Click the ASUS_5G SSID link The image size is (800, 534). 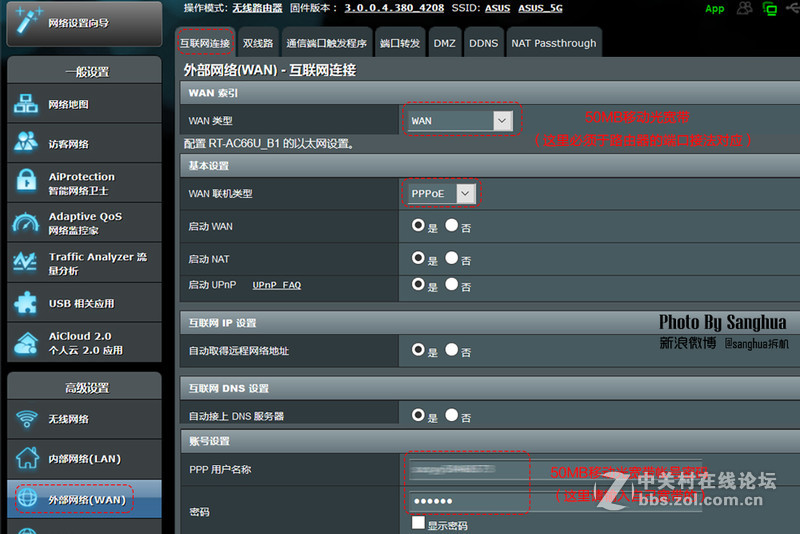click(x=540, y=8)
